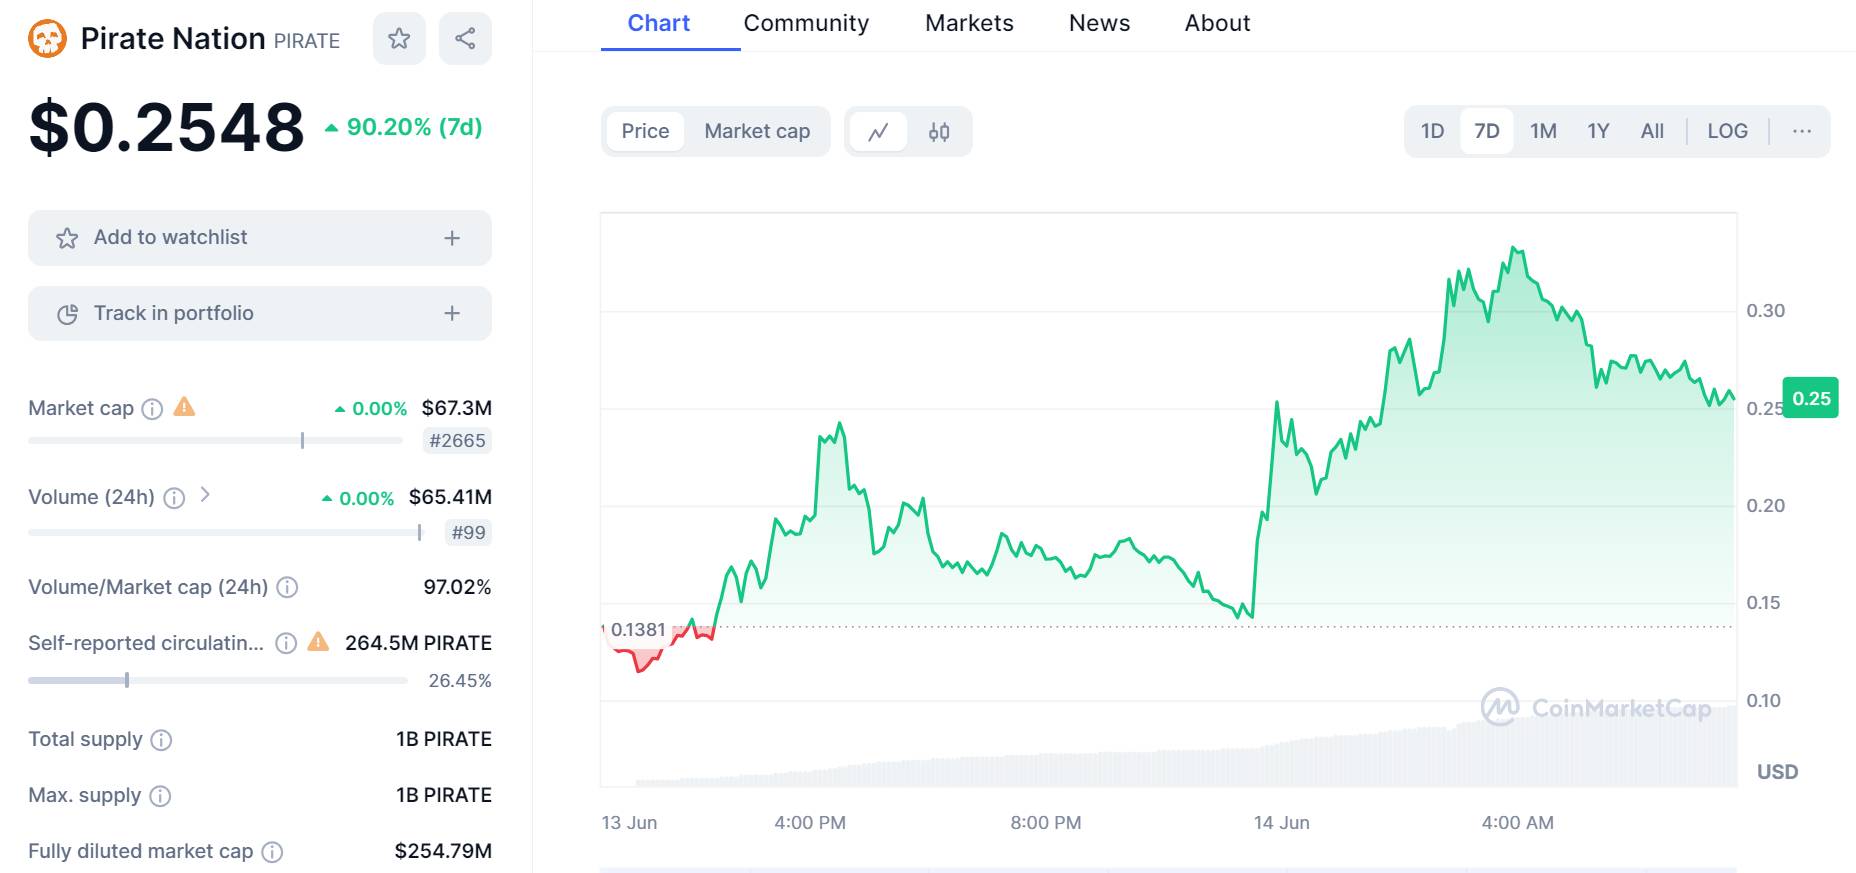Set chart range to All
The height and width of the screenshot is (873, 1856).
[x=1652, y=131]
